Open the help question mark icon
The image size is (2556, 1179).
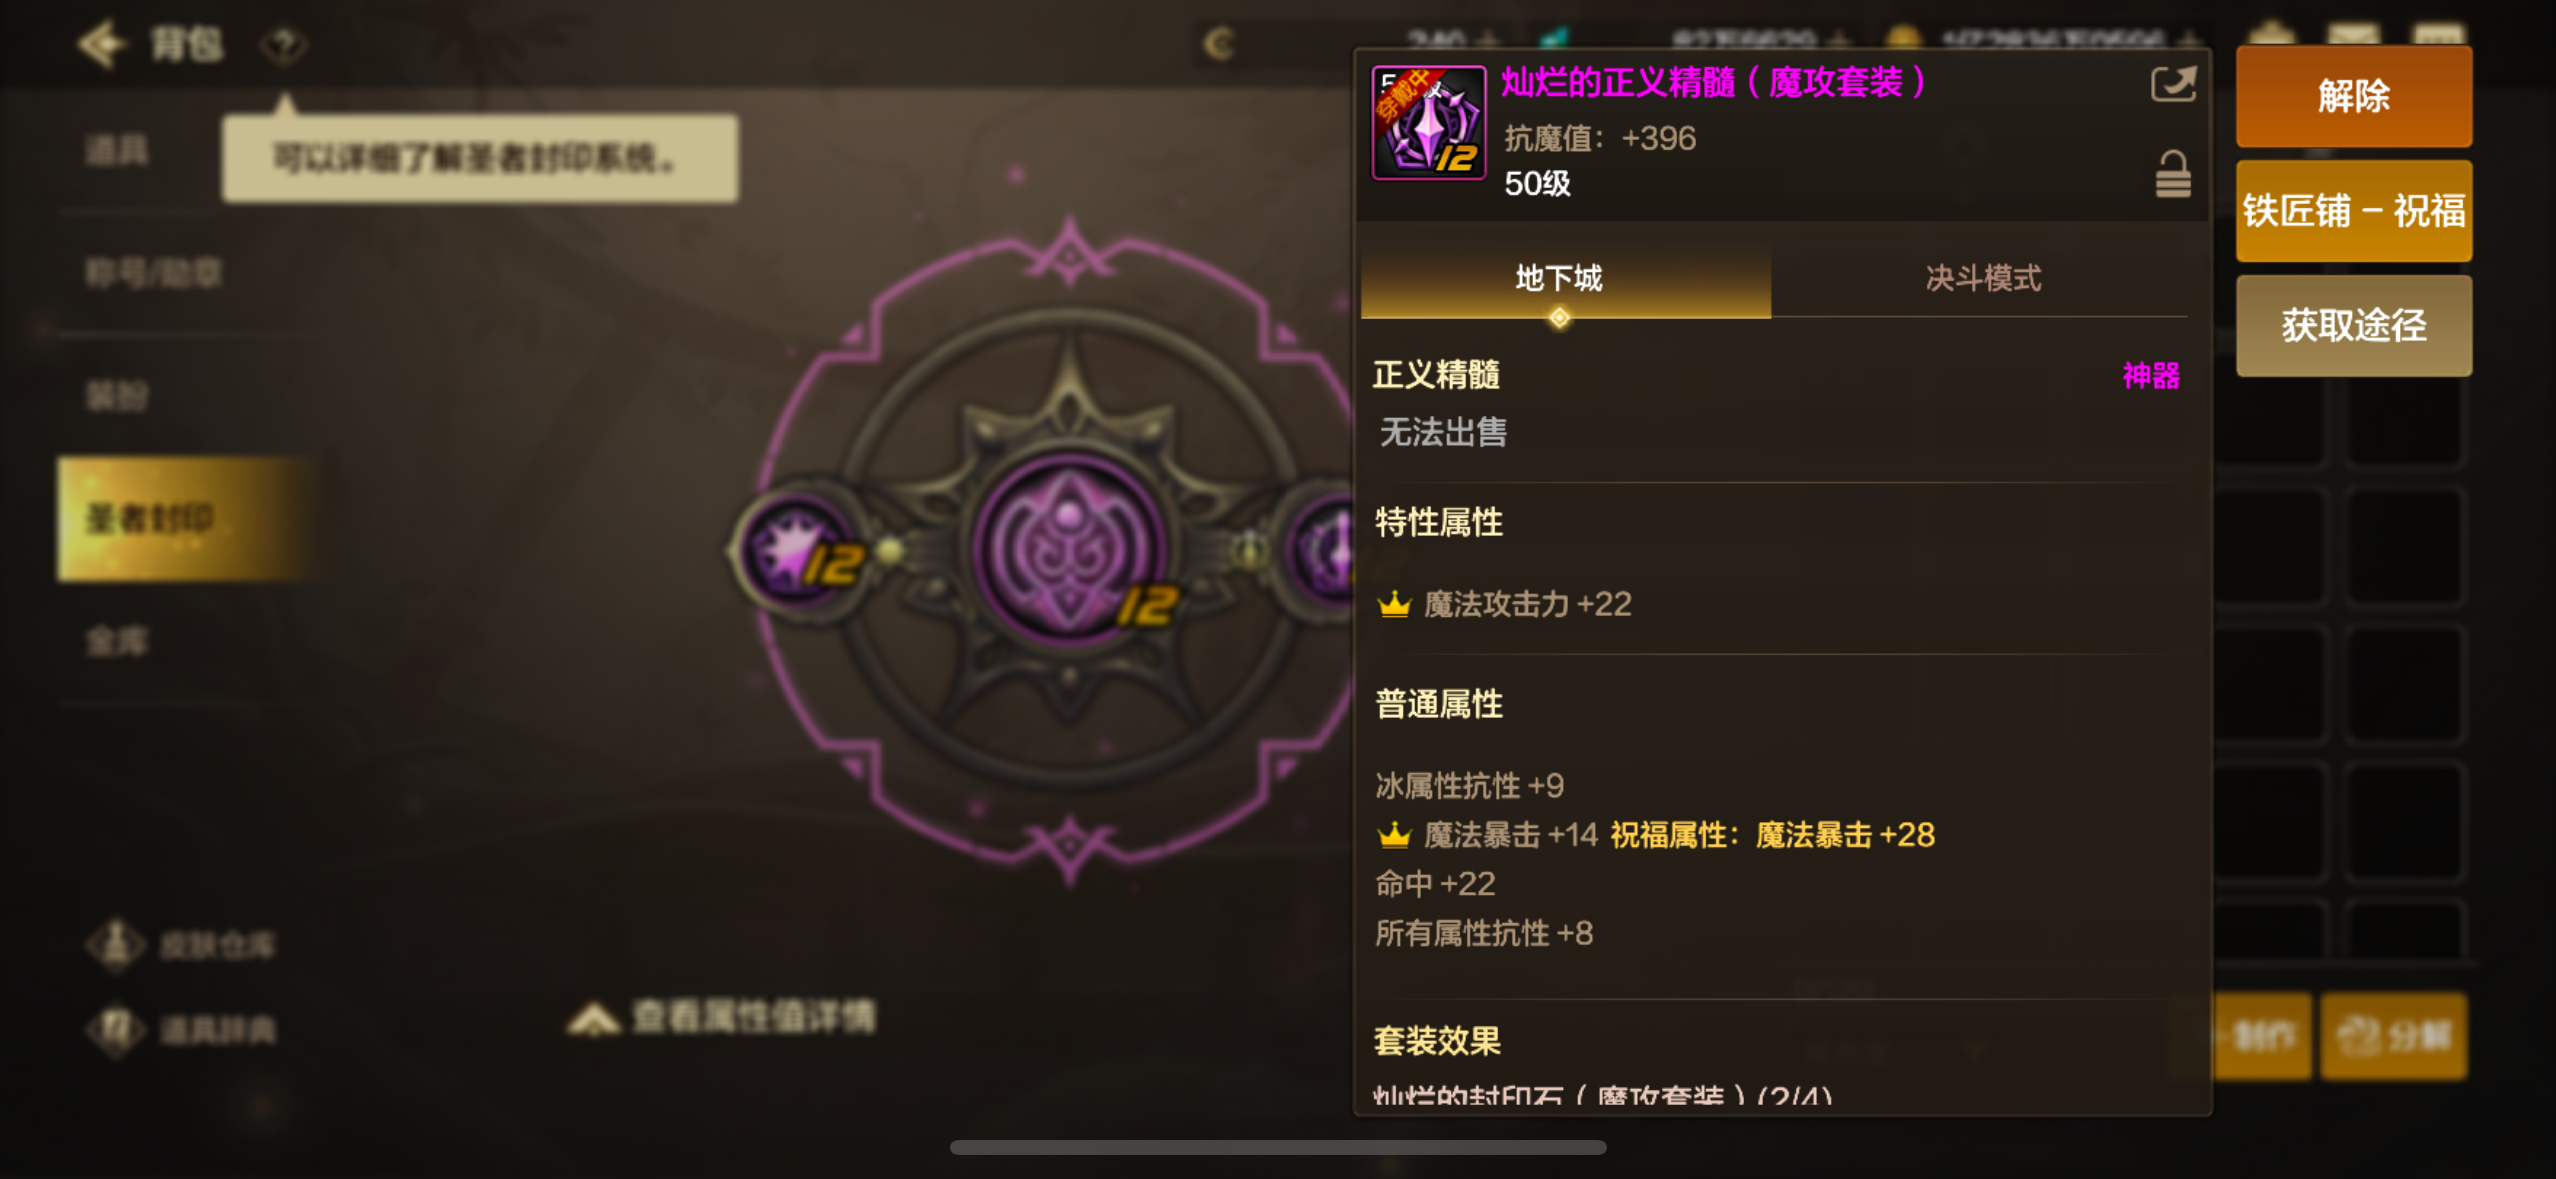tap(283, 45)
